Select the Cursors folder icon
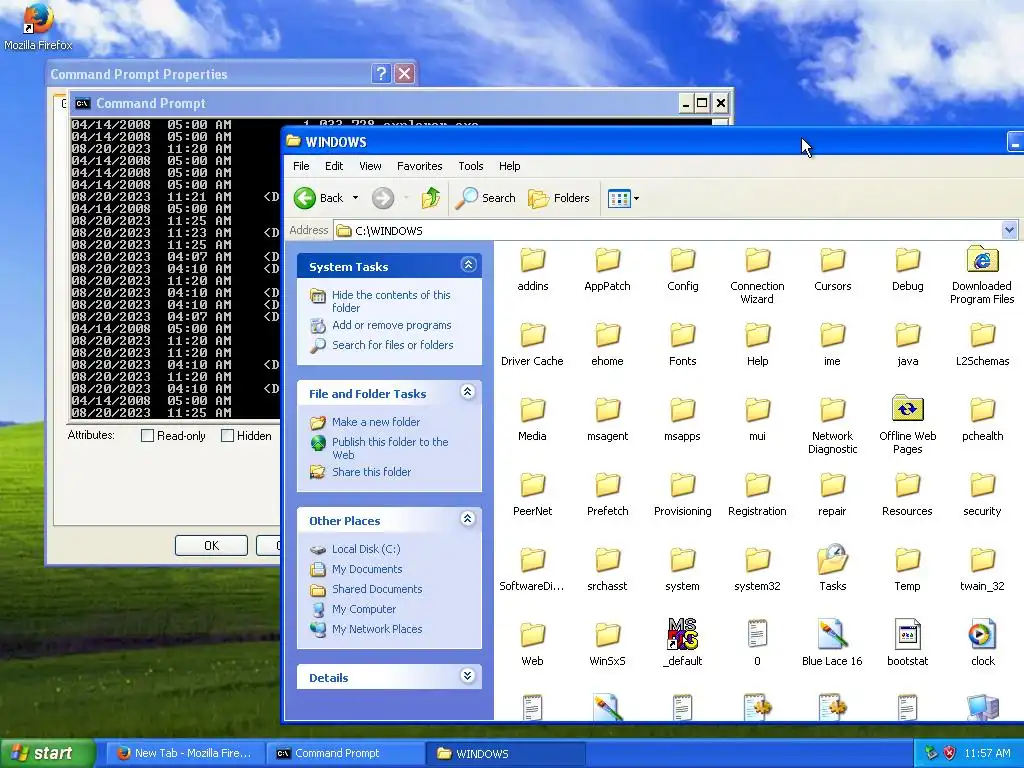Image resolution: width=1024 pixels, height=768 pixels. pyautogui.click(x=833, y=260)
